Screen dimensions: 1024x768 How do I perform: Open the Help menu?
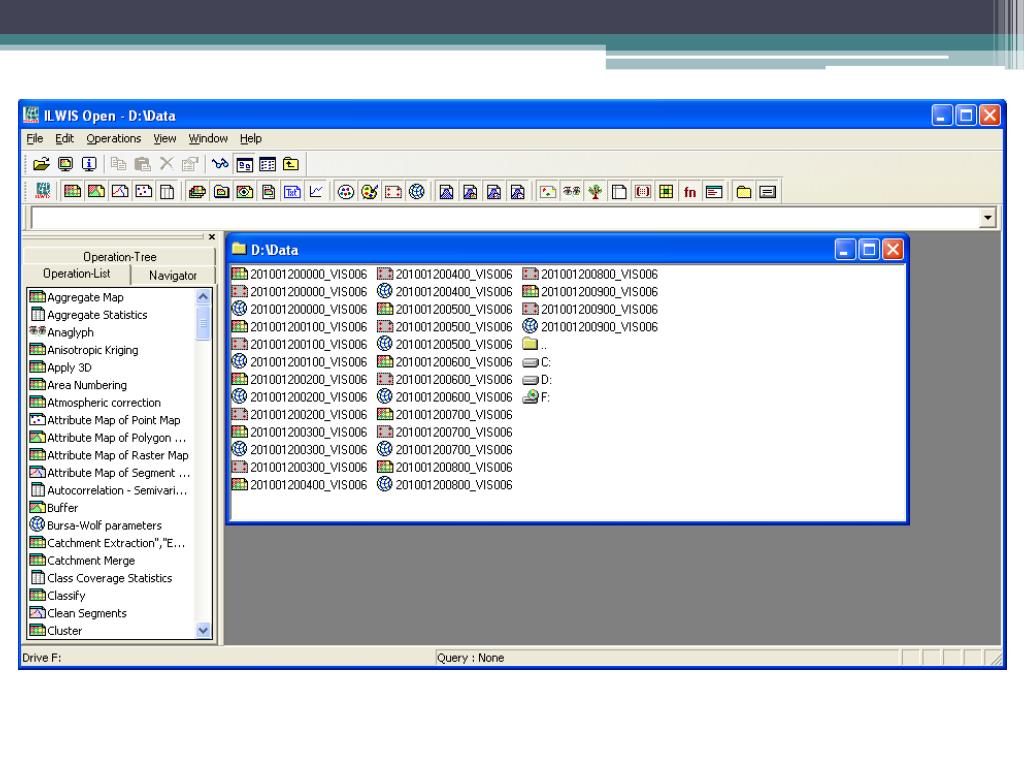(251, 138)
